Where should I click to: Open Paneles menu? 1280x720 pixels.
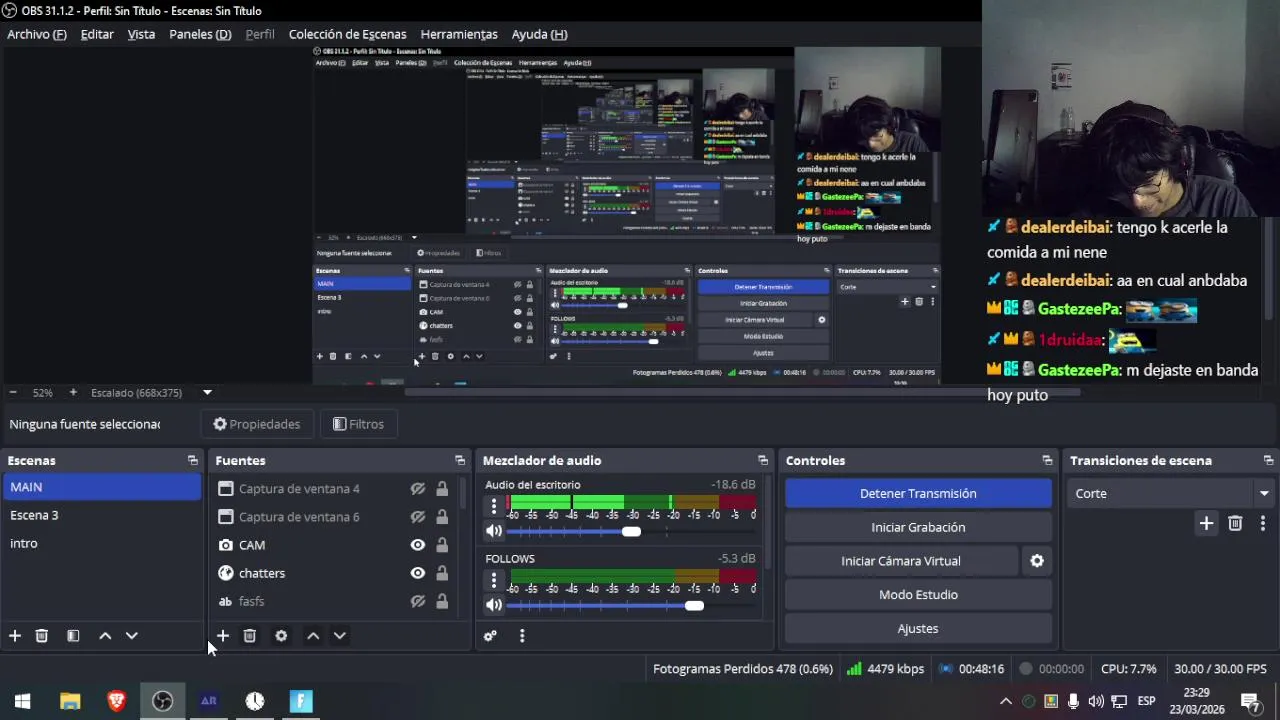200,34
